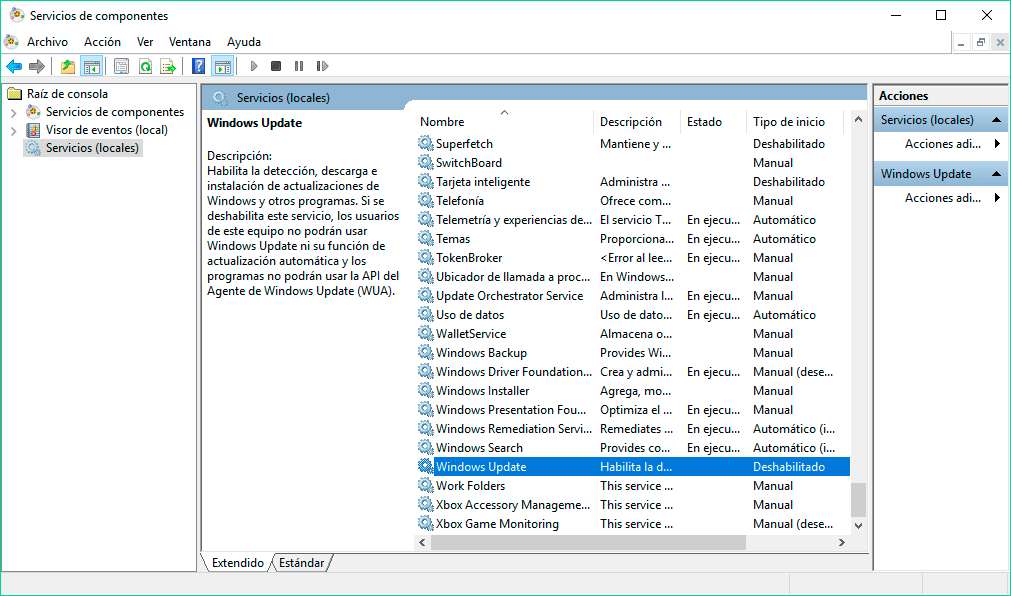Image resolution: width=1011 pixels, height=596 pixels.
Task: Select the Tarjeta inteligente service row
Action: click(x=633, y=181)
